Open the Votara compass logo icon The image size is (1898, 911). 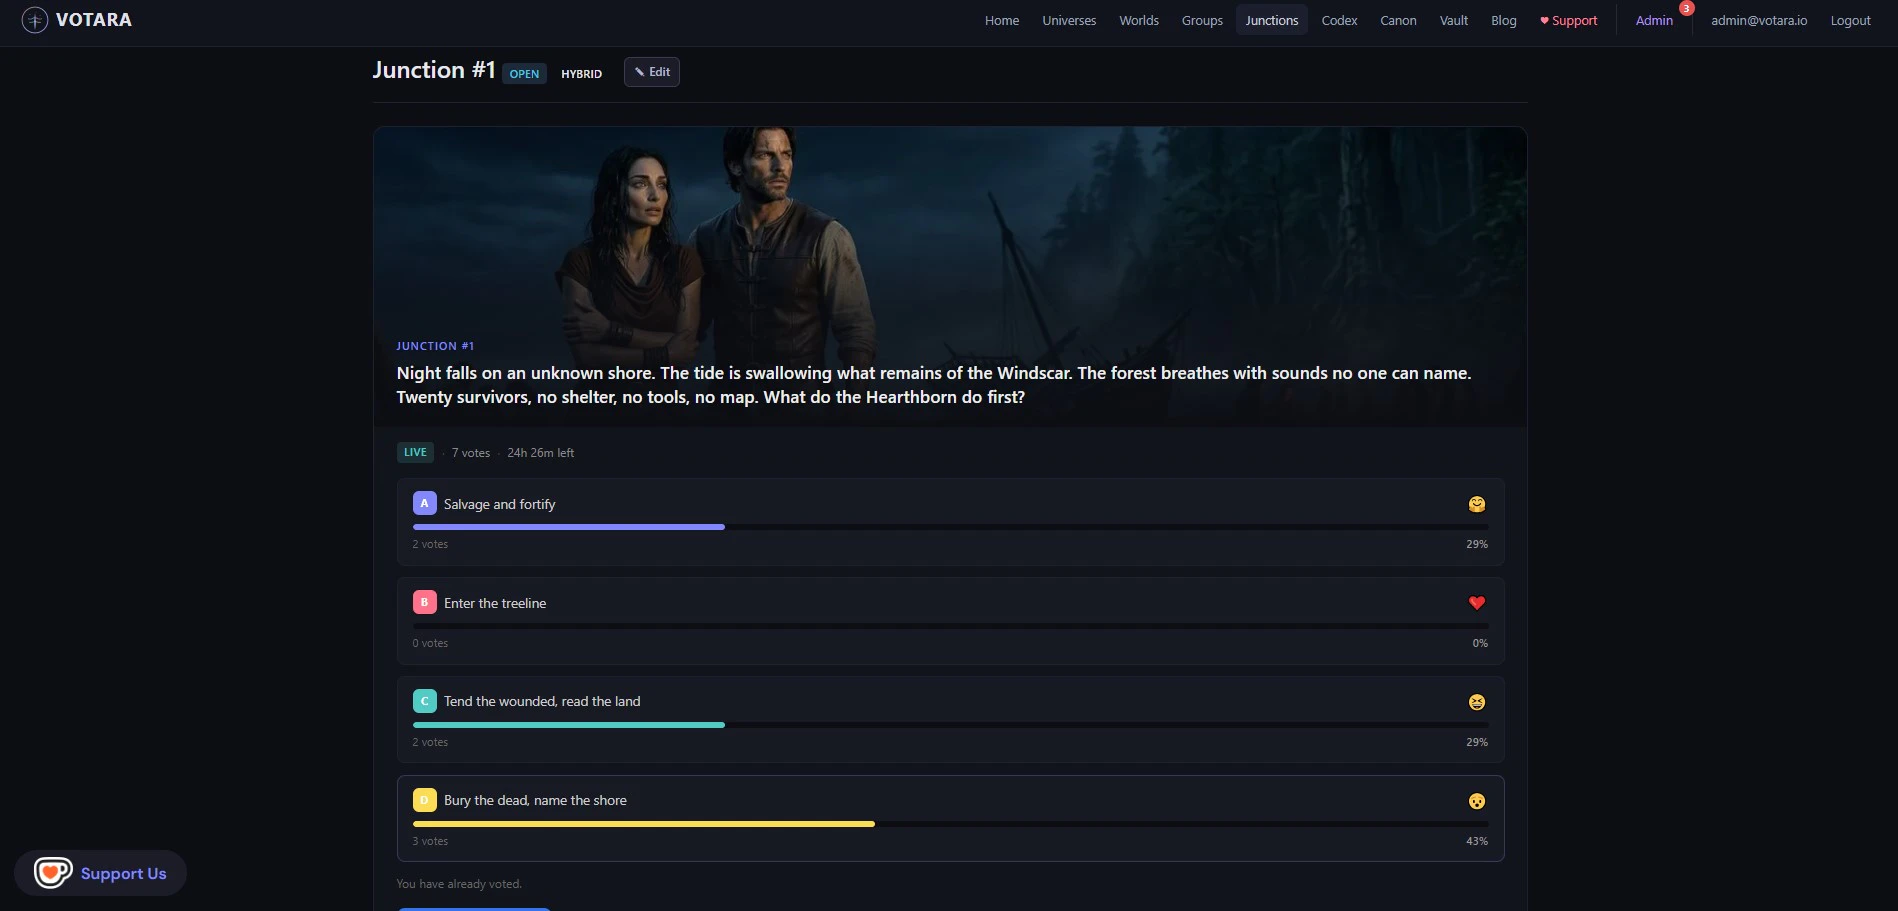click(x=35, y=20)
